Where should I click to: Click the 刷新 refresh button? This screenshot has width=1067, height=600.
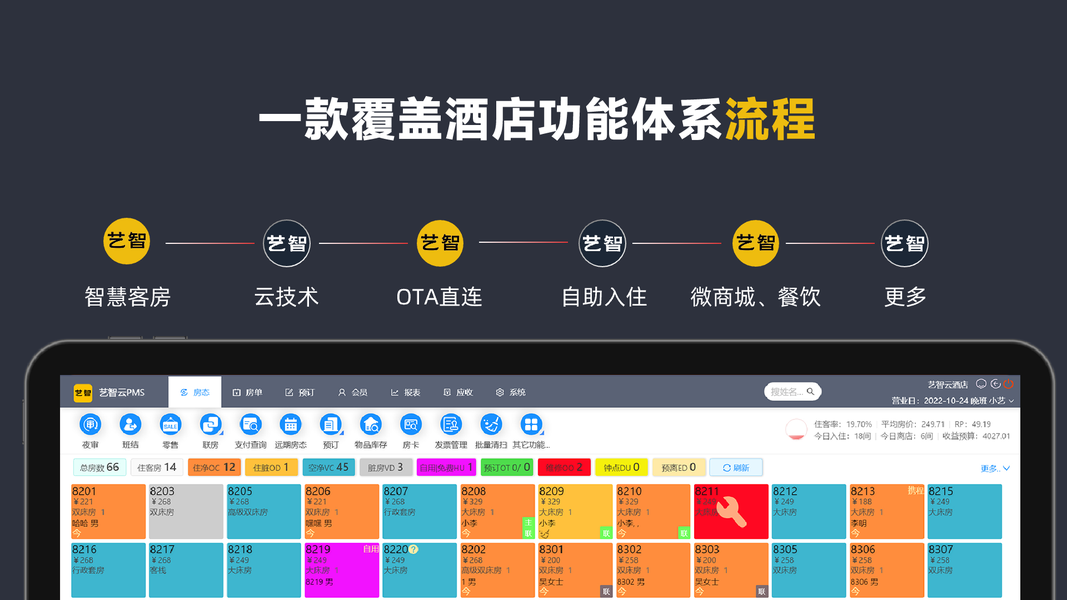click(x=736, y=467)
